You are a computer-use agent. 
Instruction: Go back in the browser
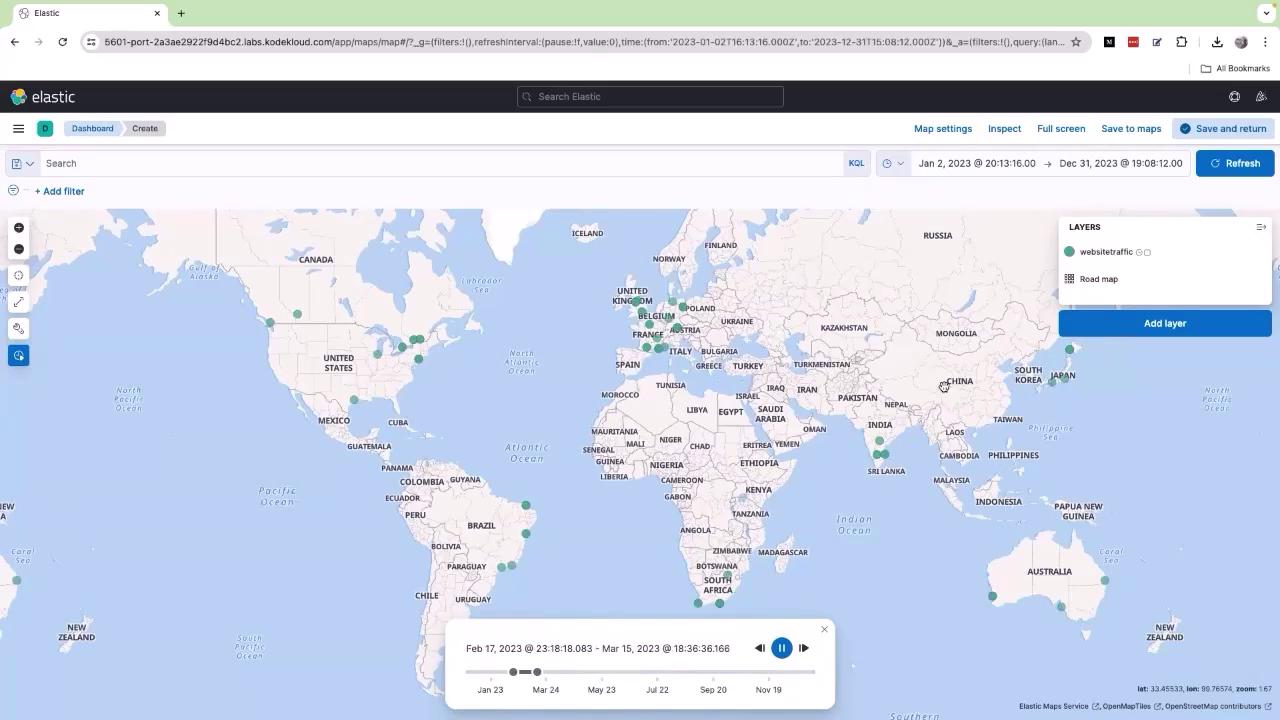pos(15,42)
